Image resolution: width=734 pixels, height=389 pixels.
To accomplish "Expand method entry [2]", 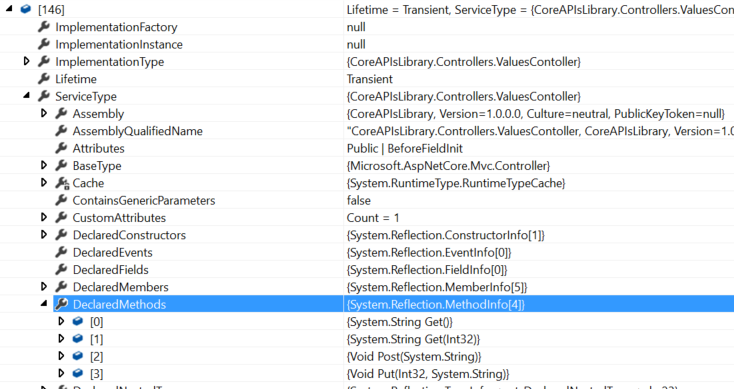I will (61, 355).
